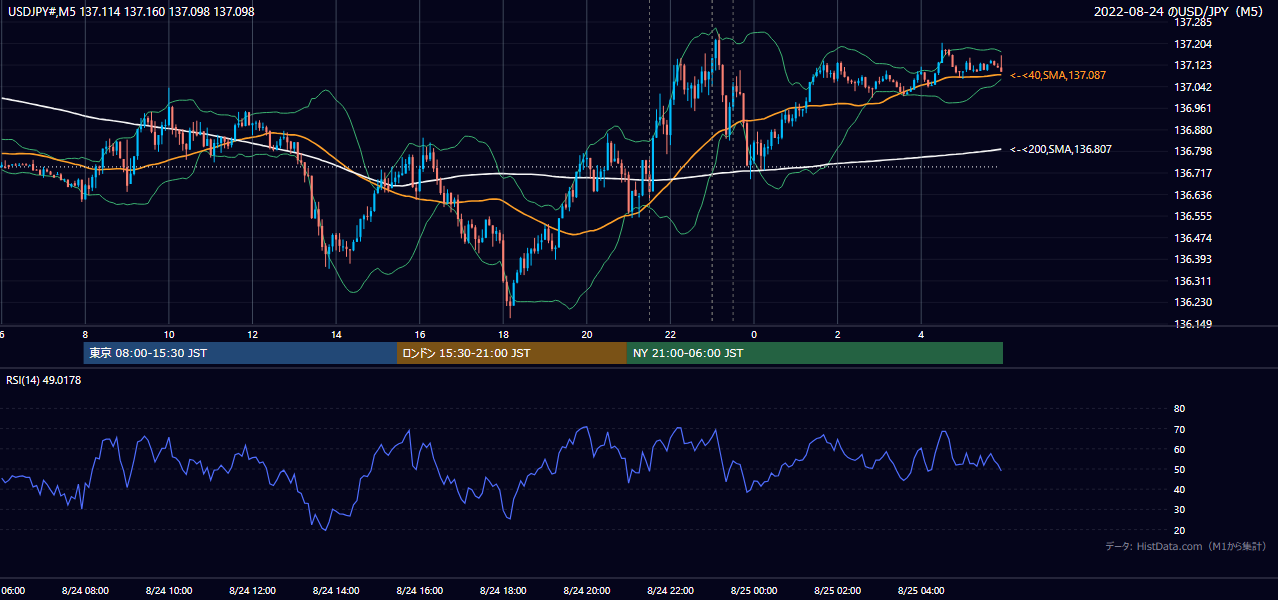Click RSI scale level 30
This screenshot has width=1278, height=600.
tap(1179, 510)
